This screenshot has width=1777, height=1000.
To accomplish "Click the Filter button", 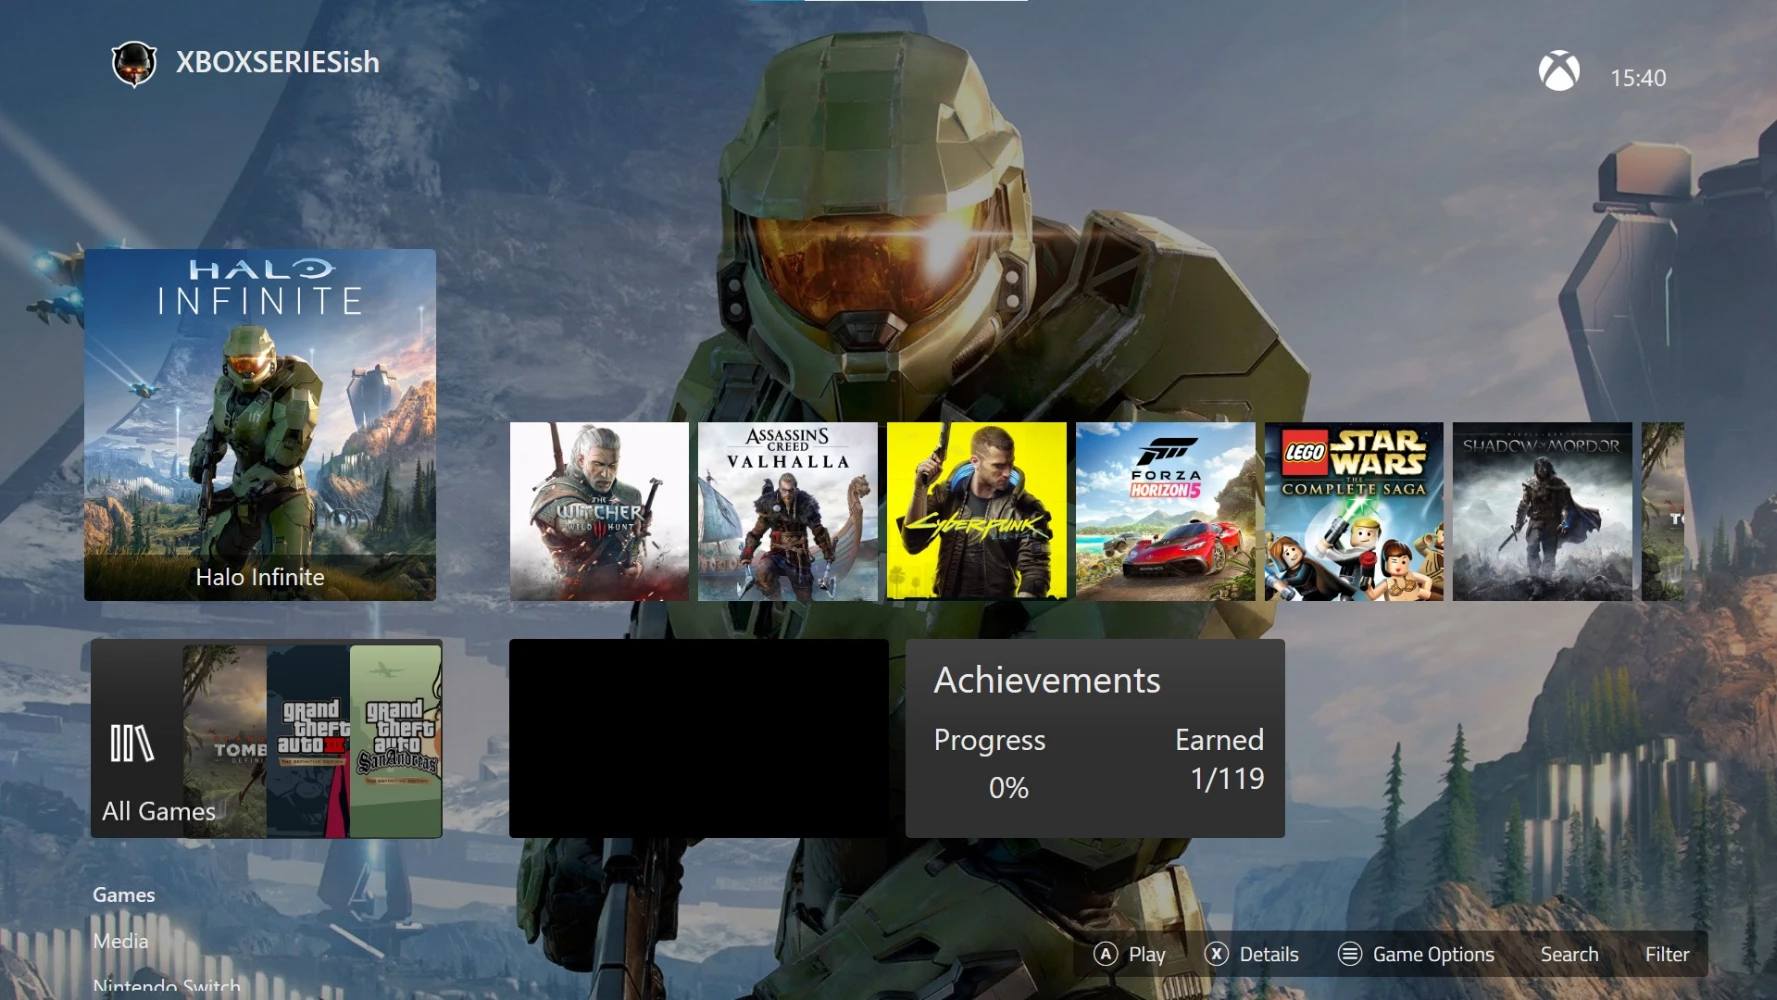I will click(1667, 955).
